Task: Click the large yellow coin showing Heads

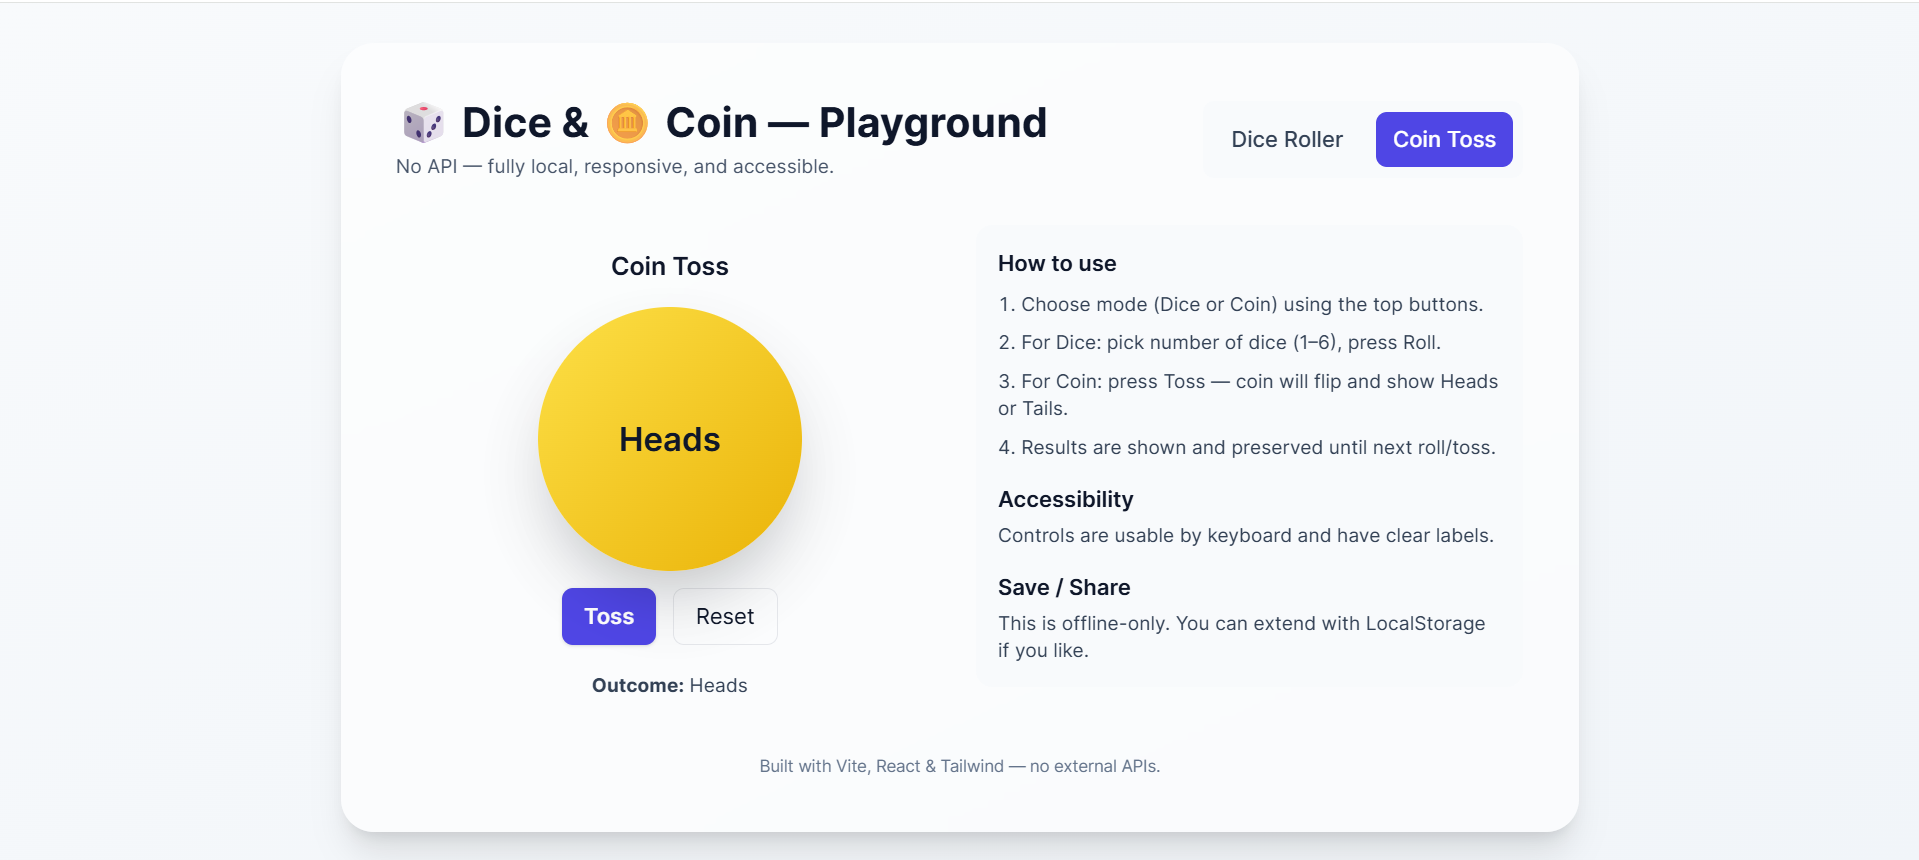Action: click(669, 439)
